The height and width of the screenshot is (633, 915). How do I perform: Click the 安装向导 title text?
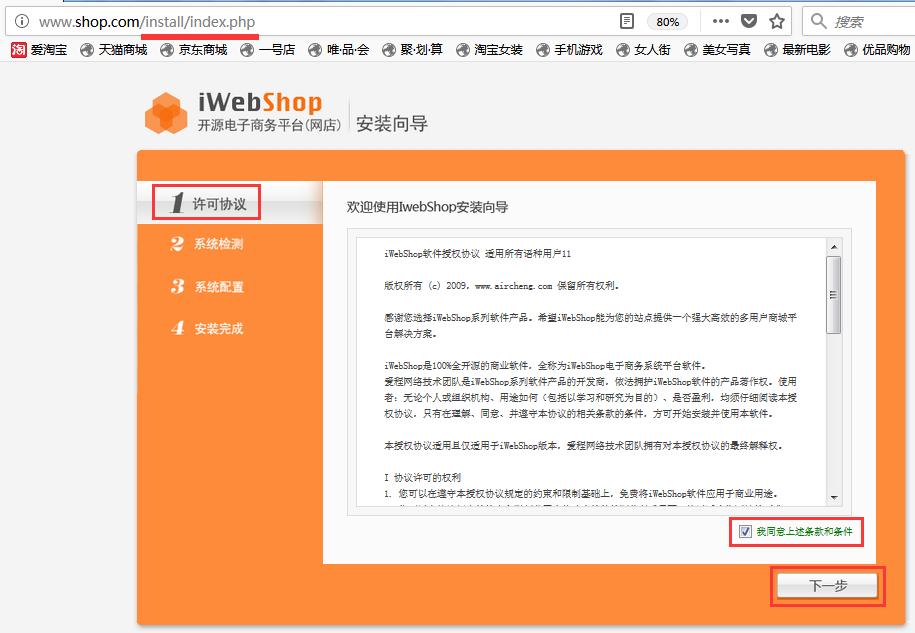click(x=392, y=124)
